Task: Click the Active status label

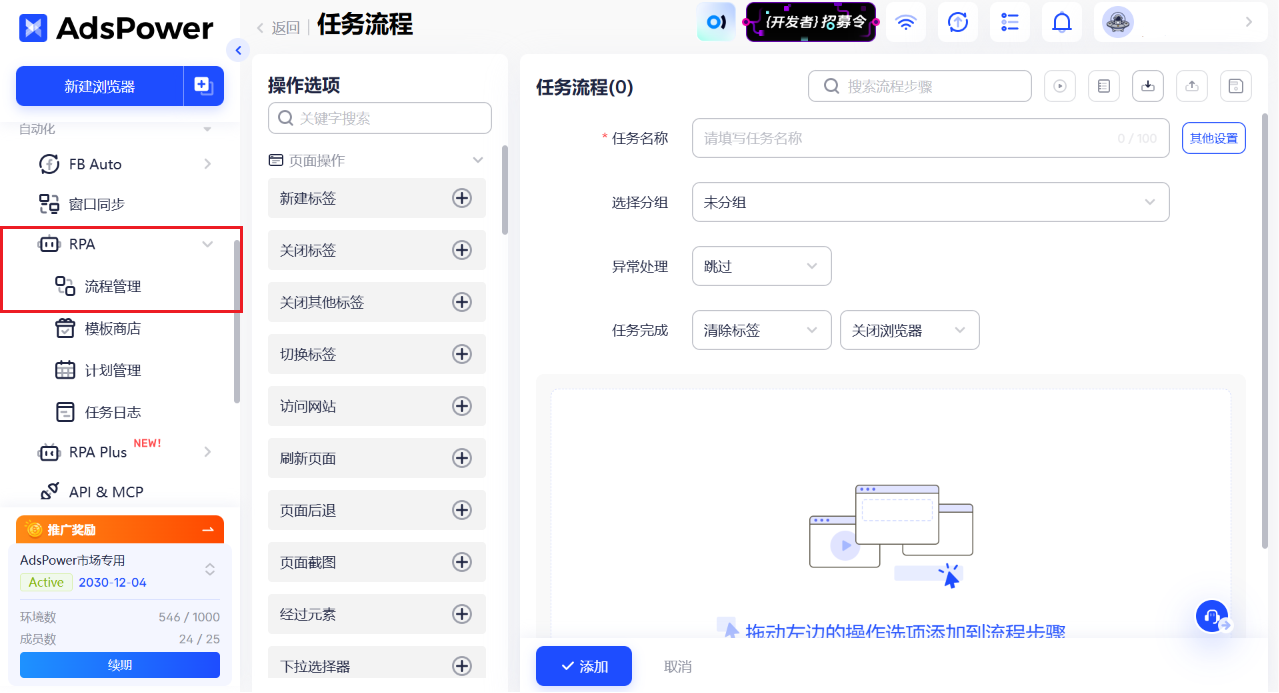Action: [x=46, y=582]
